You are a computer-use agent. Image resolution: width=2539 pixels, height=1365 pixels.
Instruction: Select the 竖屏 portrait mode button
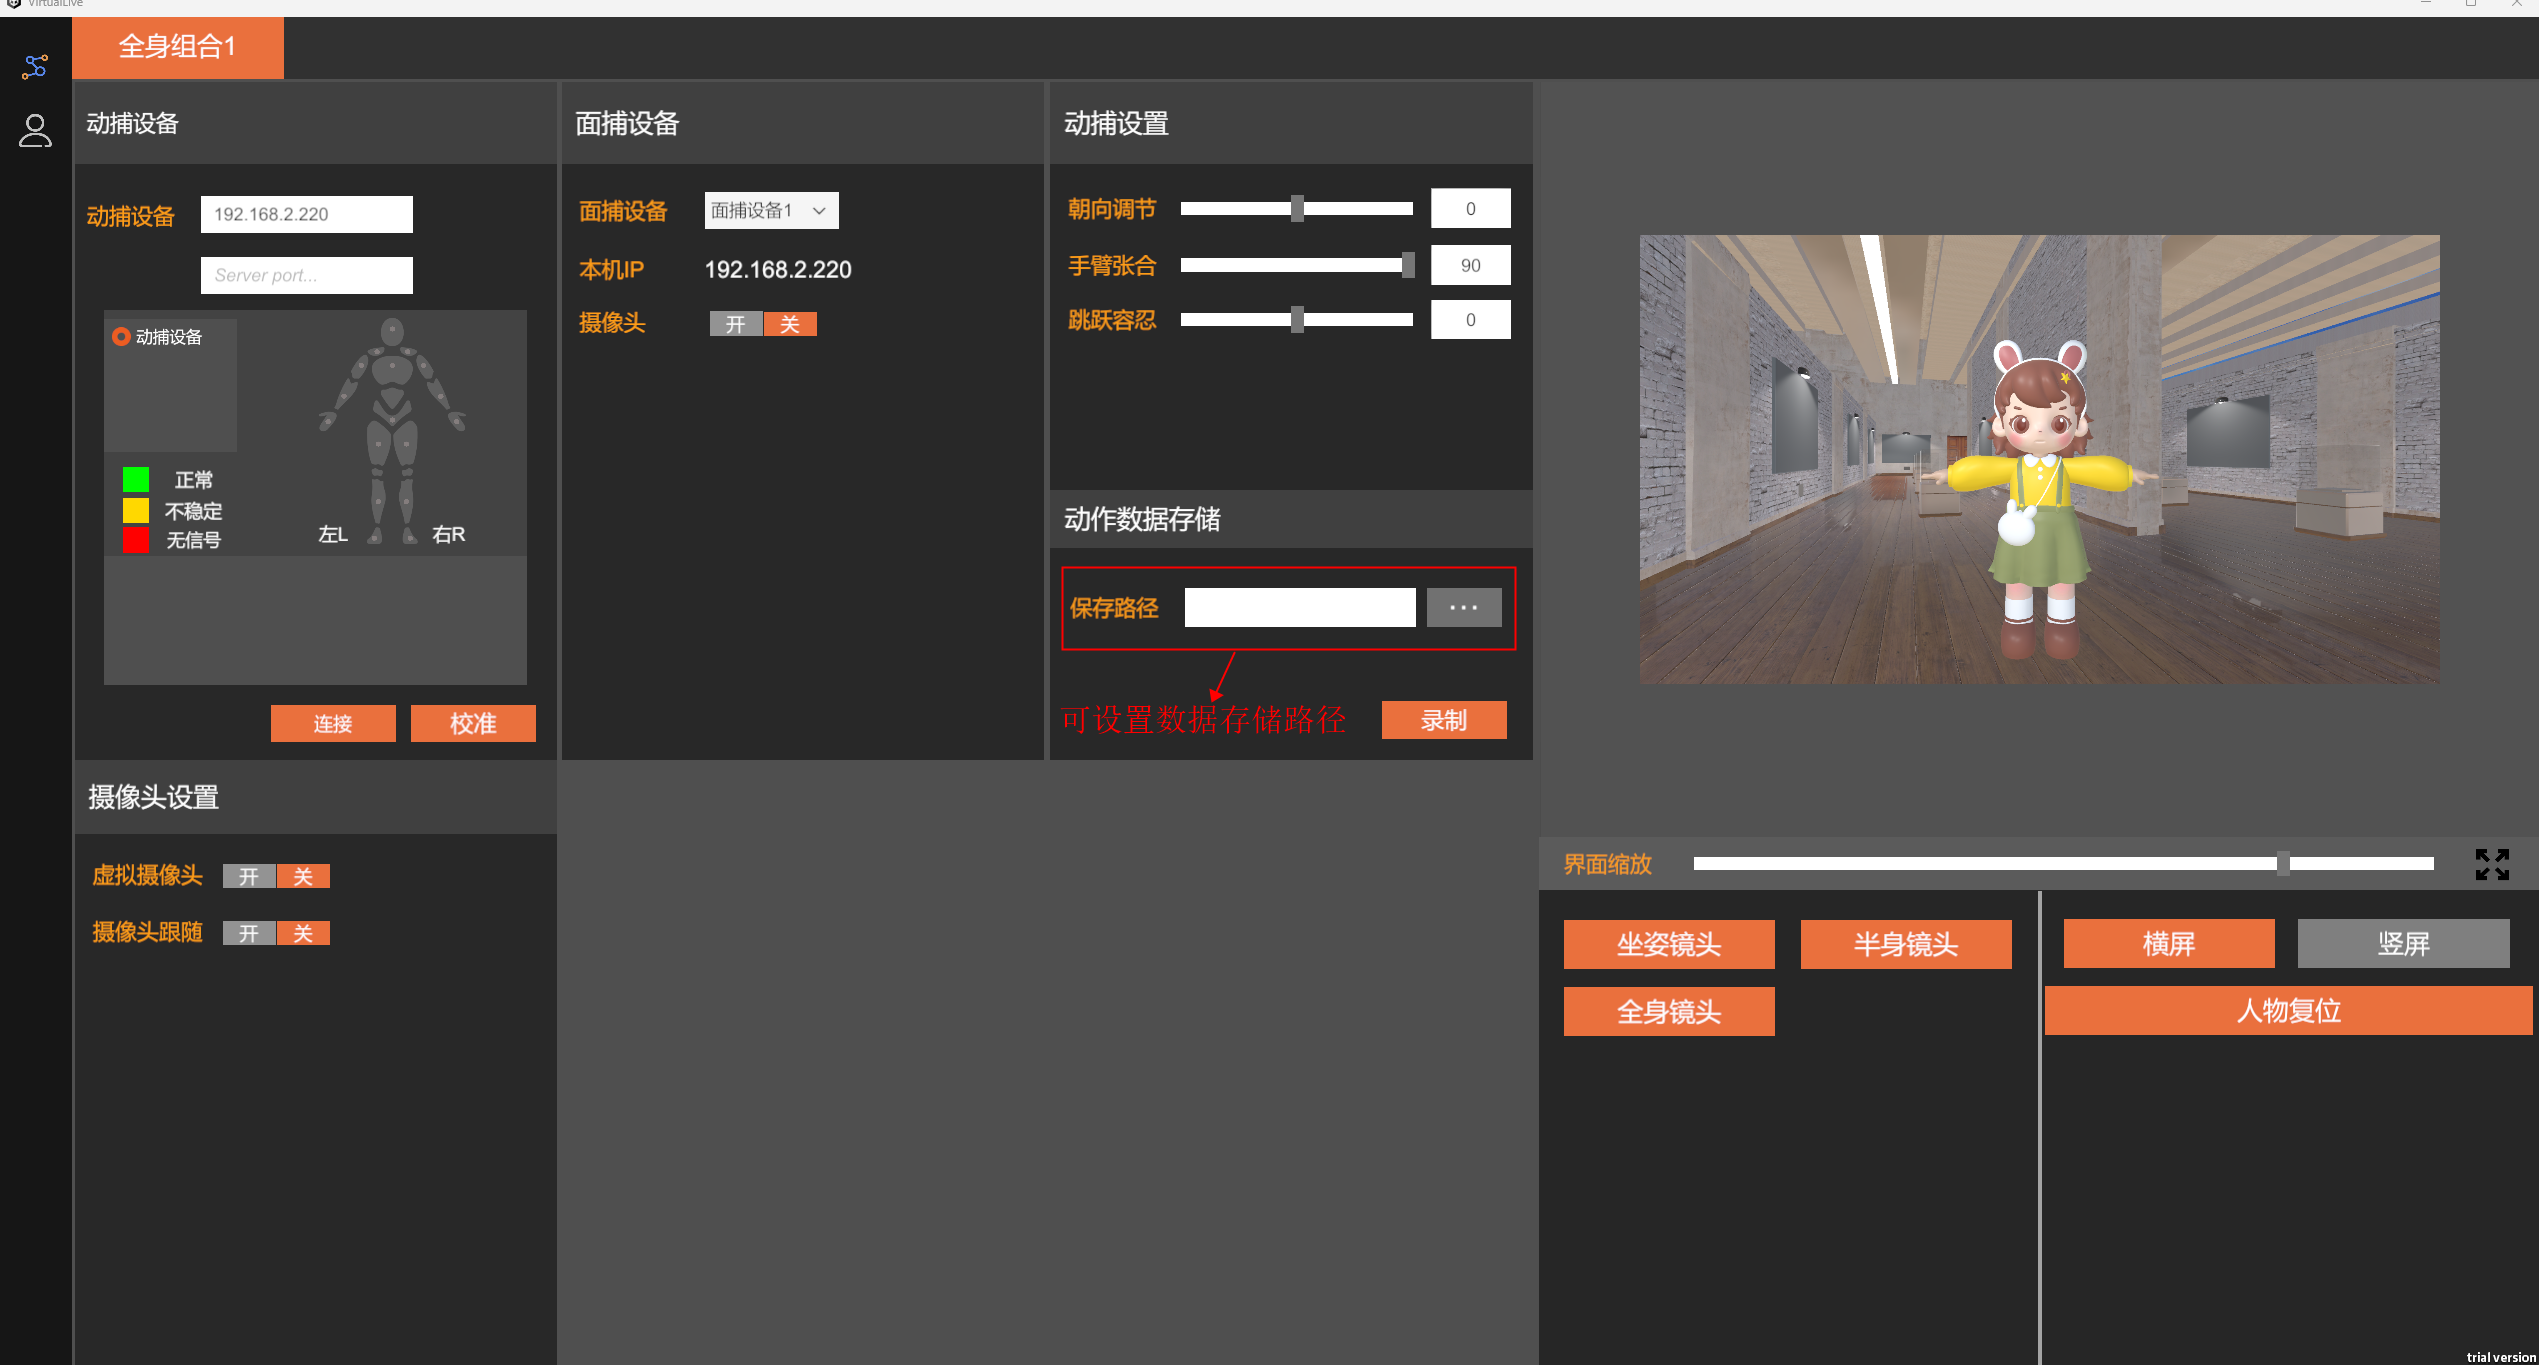[x=2402, y=944]
